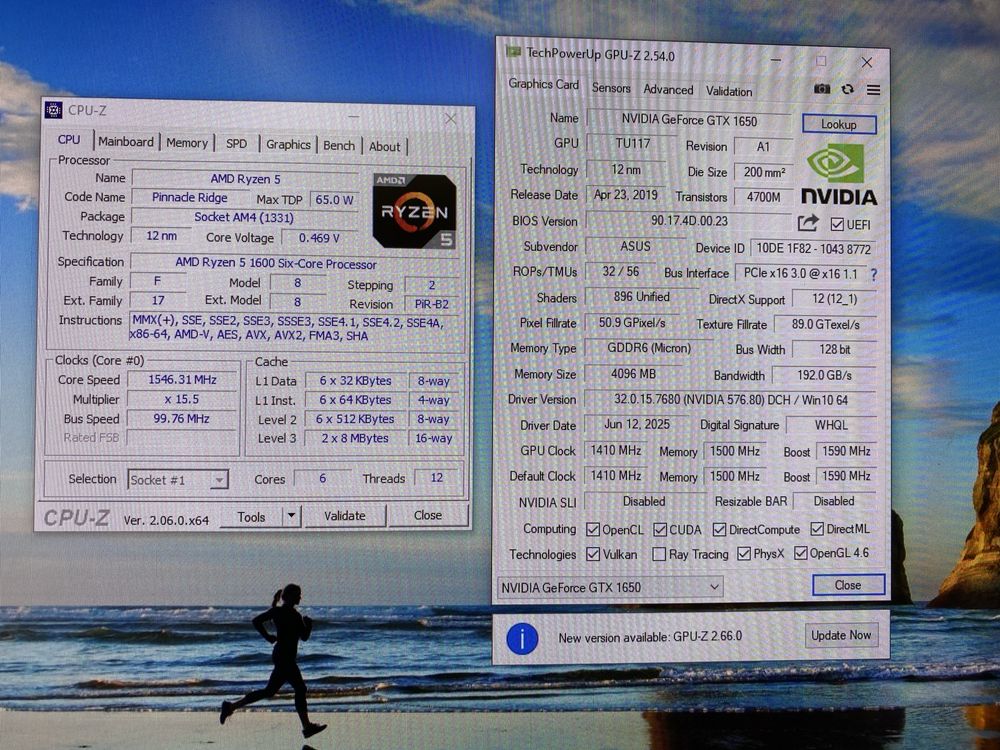This screenshot has height=750, width=1000.
Task: Open the Graphics tab in CPU-Z
Action: (288, 145)
